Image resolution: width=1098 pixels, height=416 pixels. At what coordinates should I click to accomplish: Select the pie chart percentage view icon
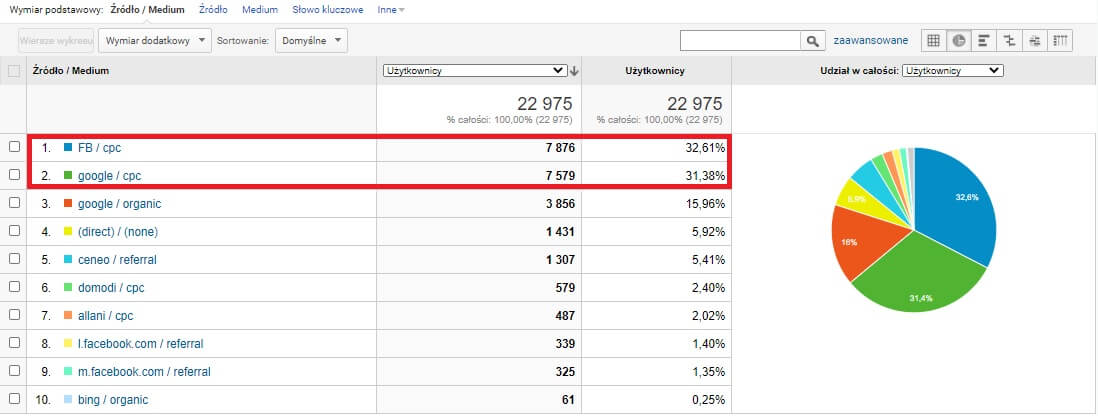coord(959,41)
